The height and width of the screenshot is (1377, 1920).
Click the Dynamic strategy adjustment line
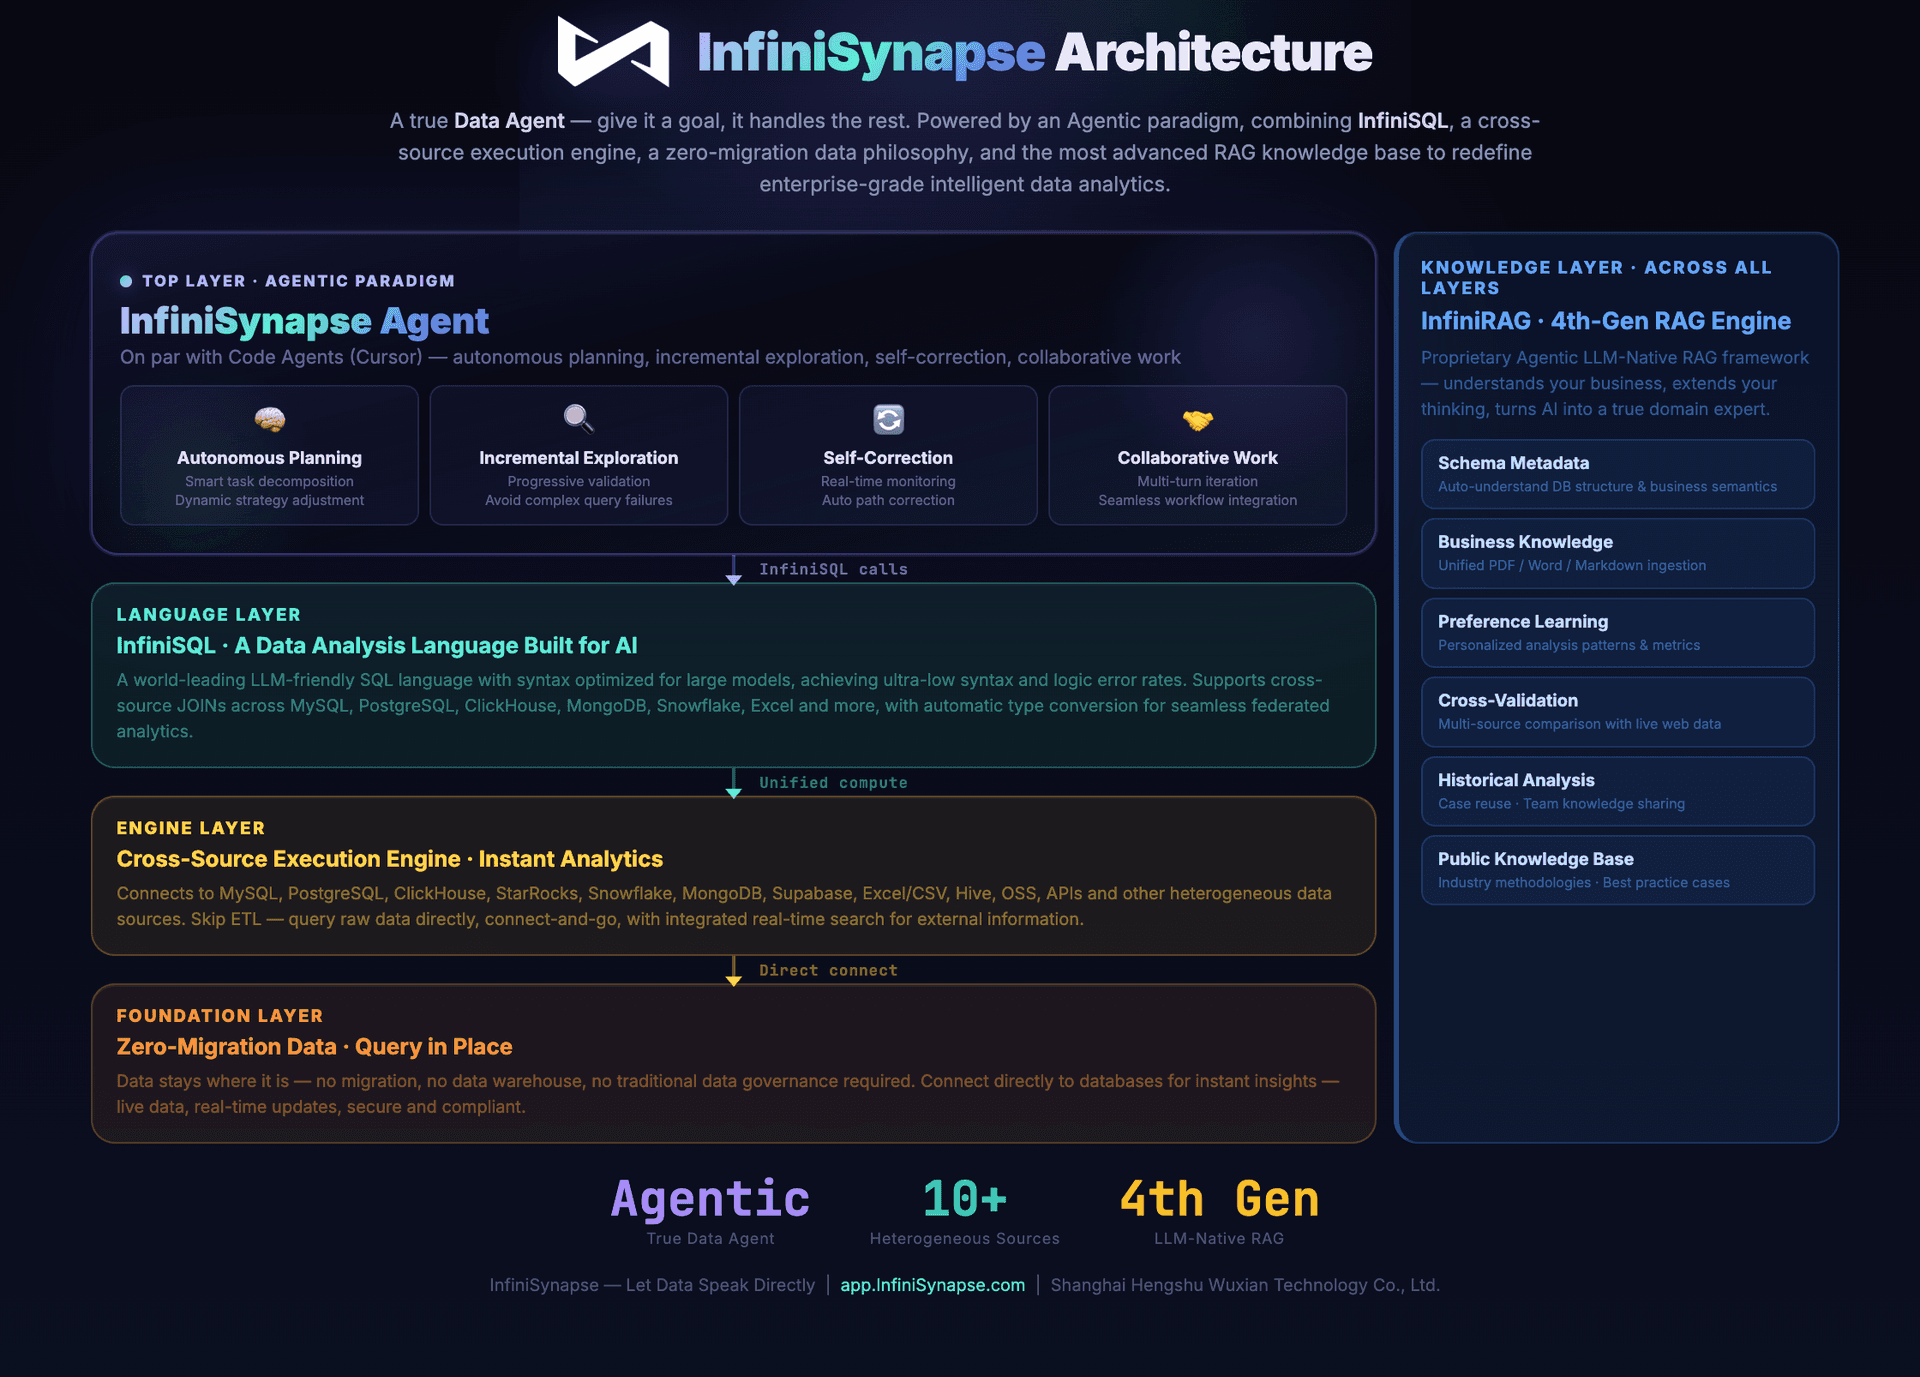[269, 501]
